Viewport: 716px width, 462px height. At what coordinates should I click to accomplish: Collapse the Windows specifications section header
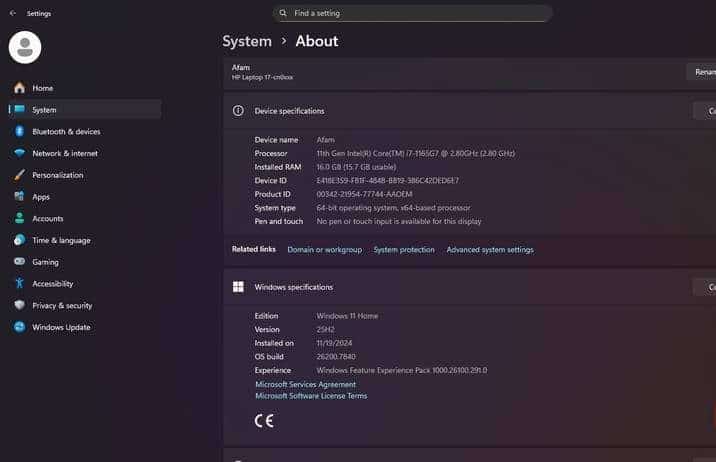coord(469,287)
